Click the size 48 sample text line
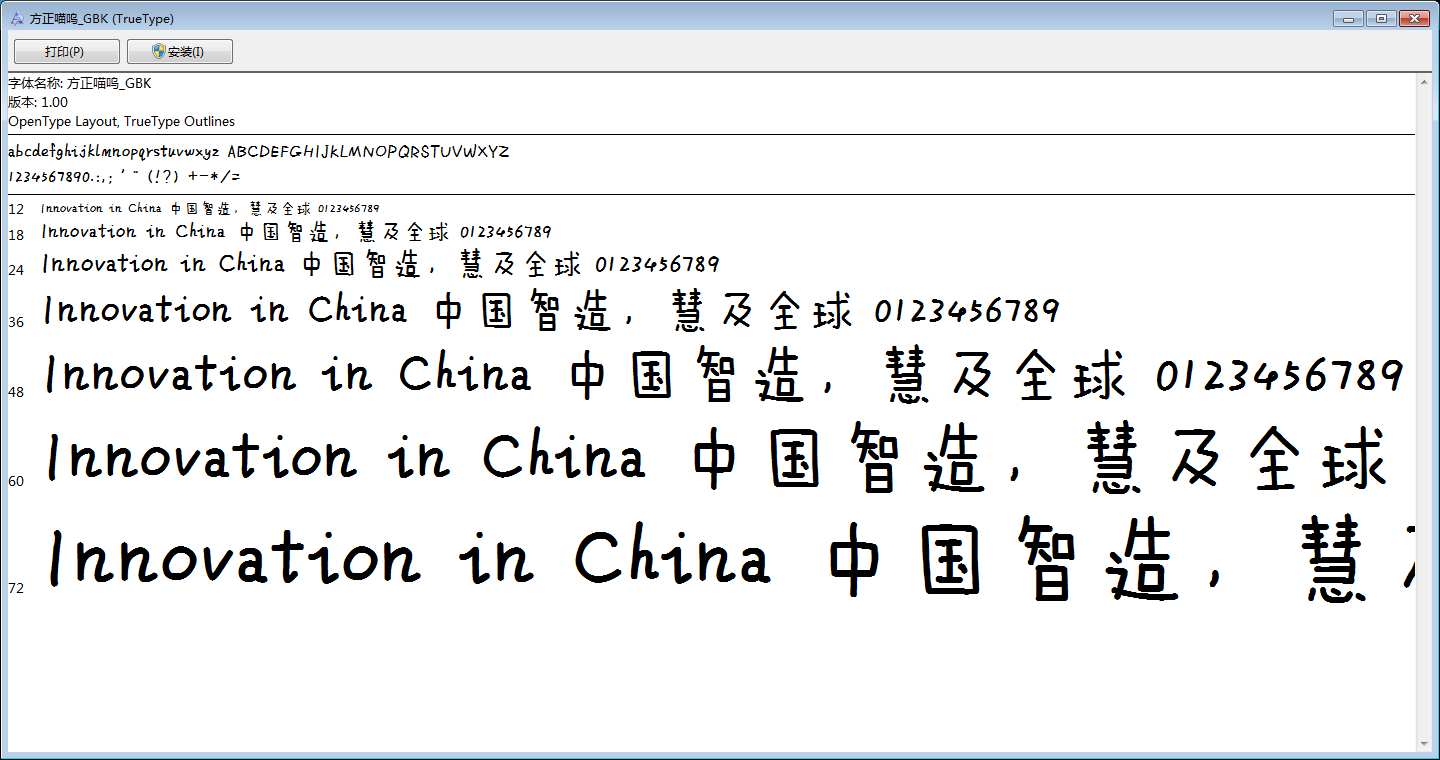Image resolution: width=1440 pixels, height=760 pixels. click(x=725, y=375)
